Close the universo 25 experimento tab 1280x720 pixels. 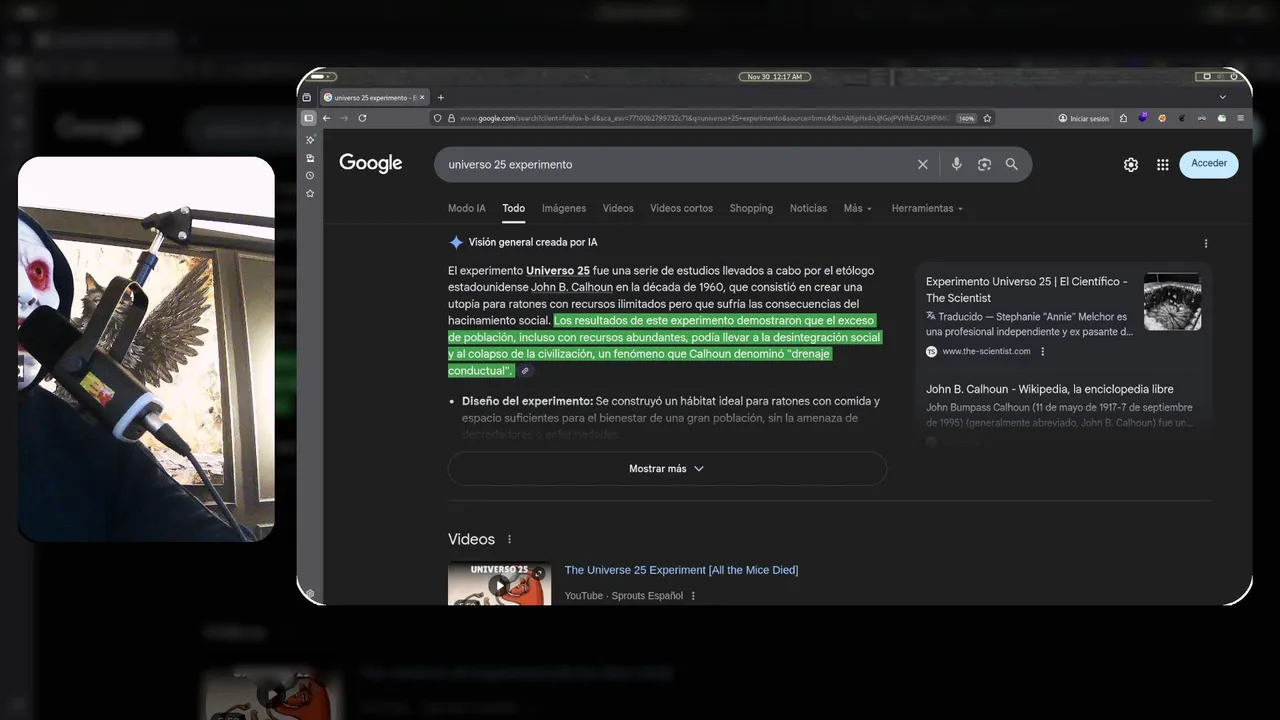[x=422, y=97]
